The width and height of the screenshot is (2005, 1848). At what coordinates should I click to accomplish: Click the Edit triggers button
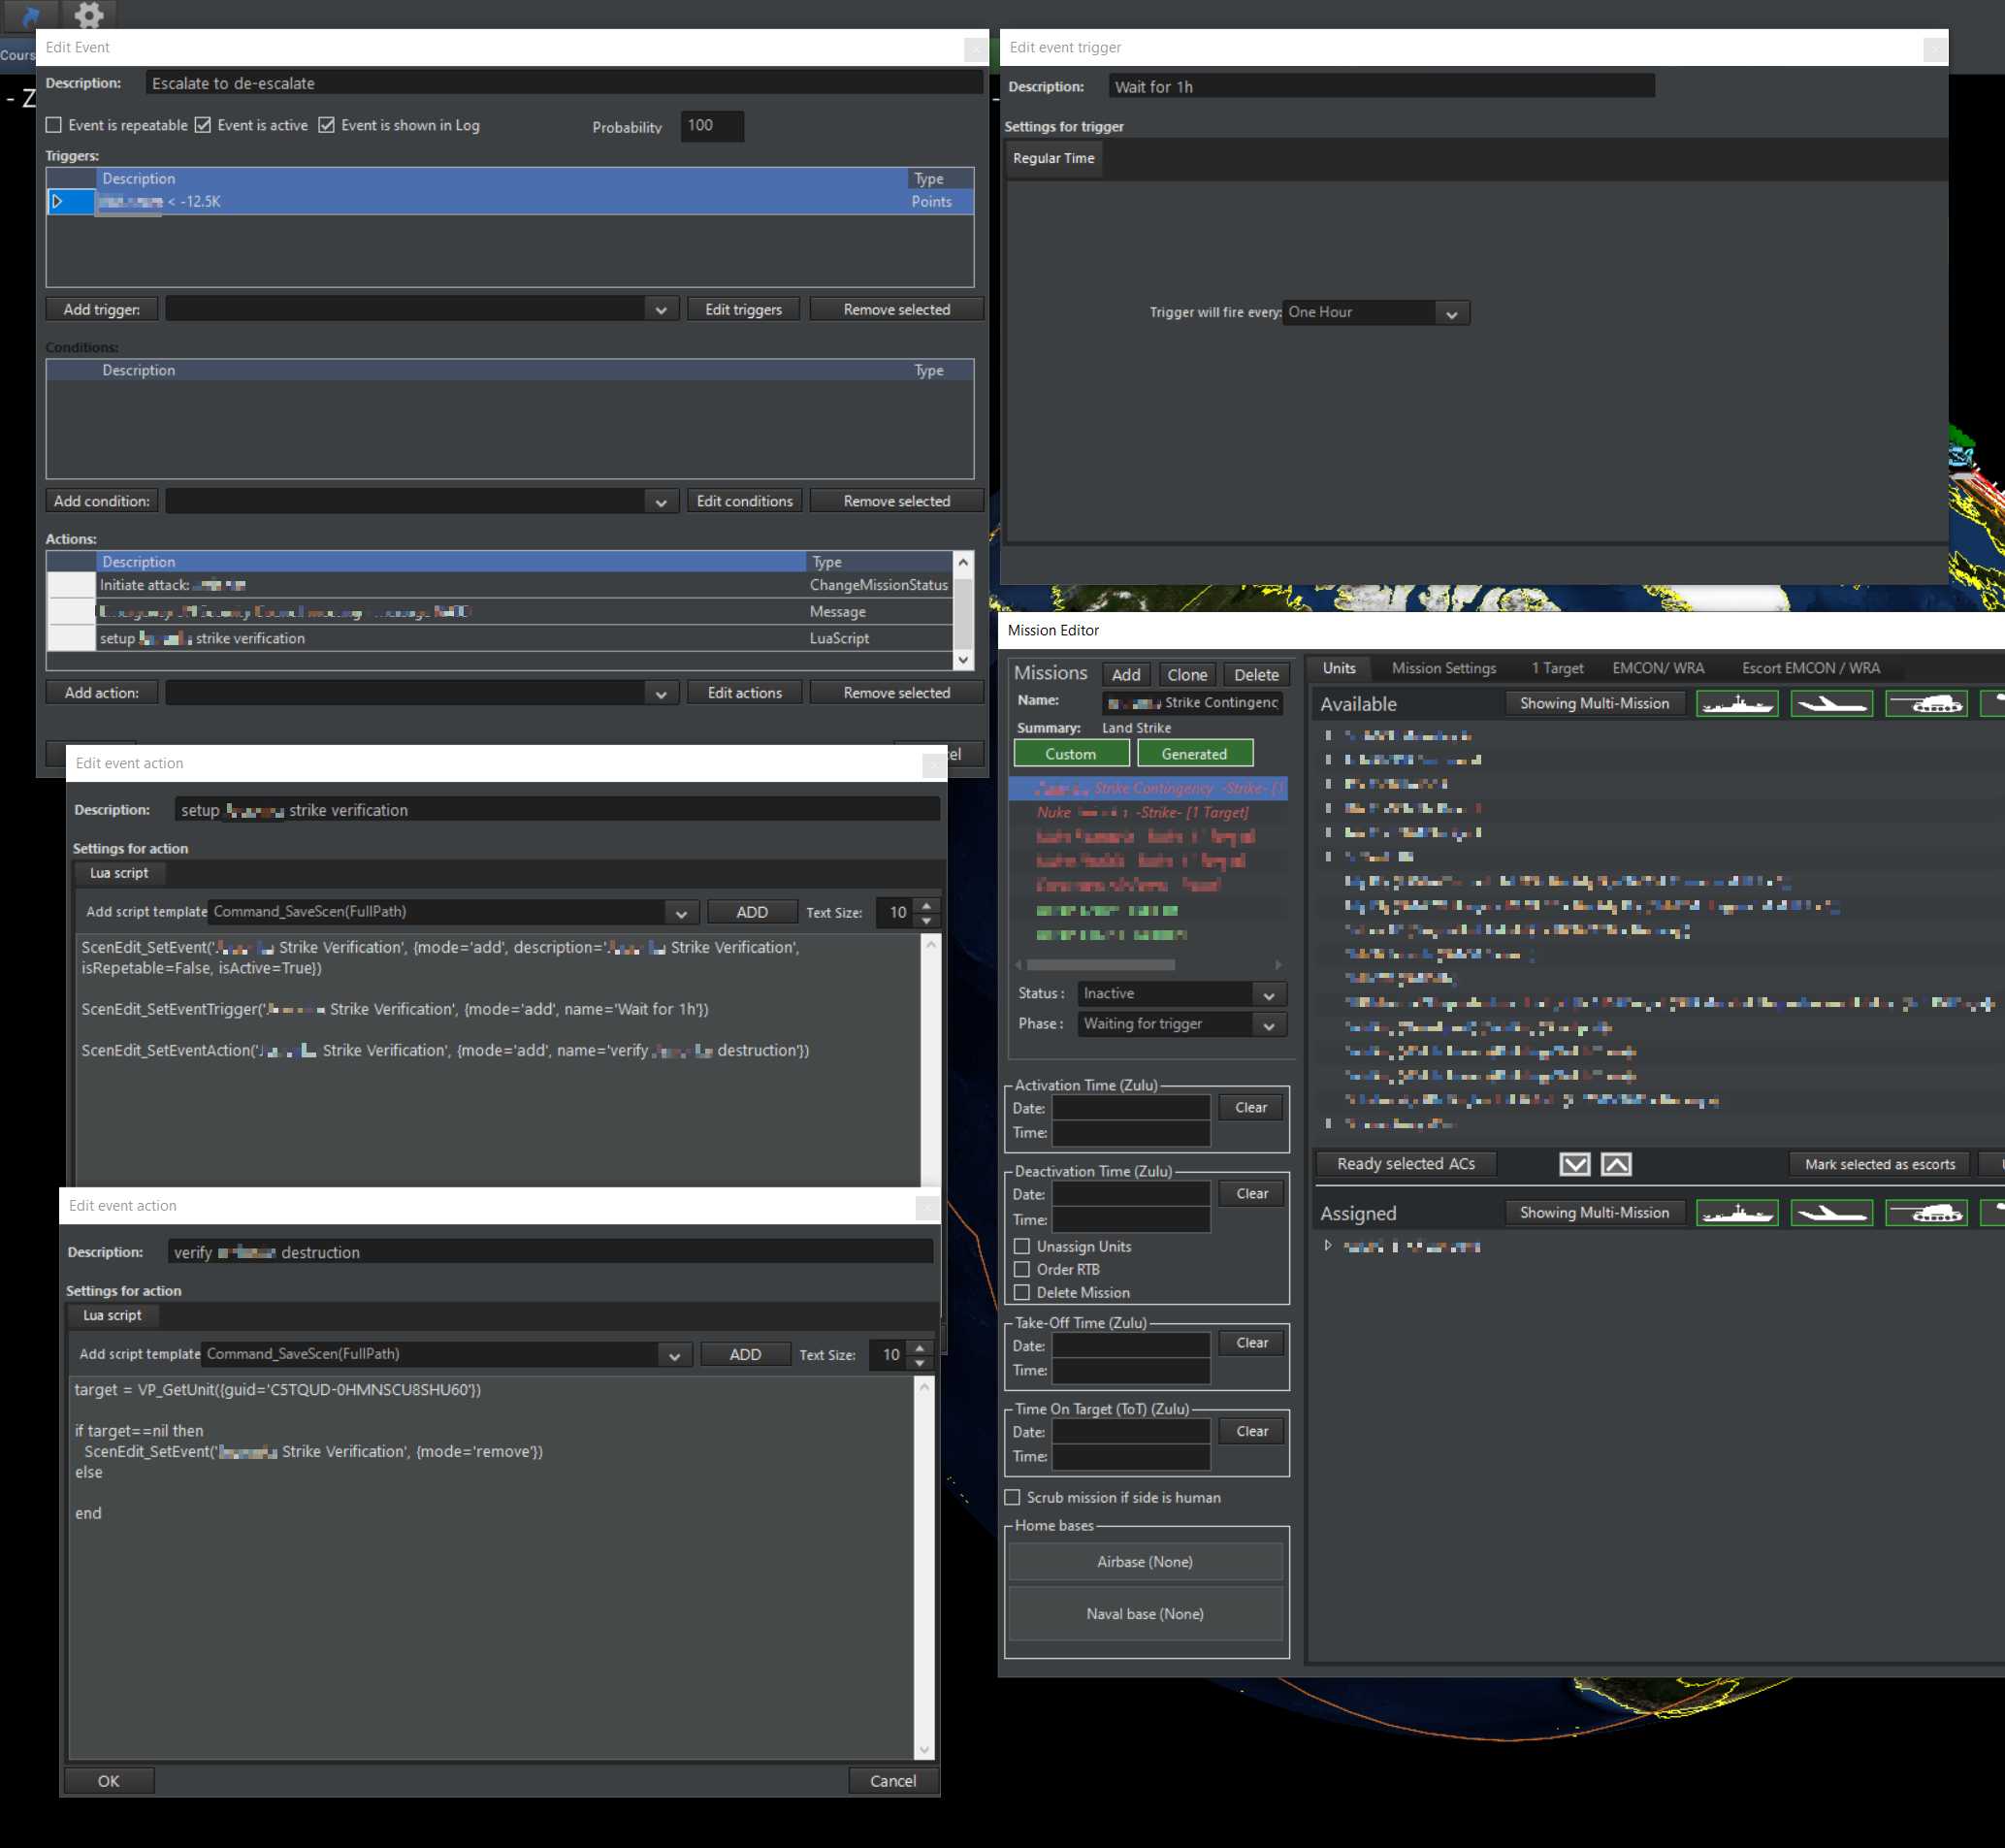(743, 310)
